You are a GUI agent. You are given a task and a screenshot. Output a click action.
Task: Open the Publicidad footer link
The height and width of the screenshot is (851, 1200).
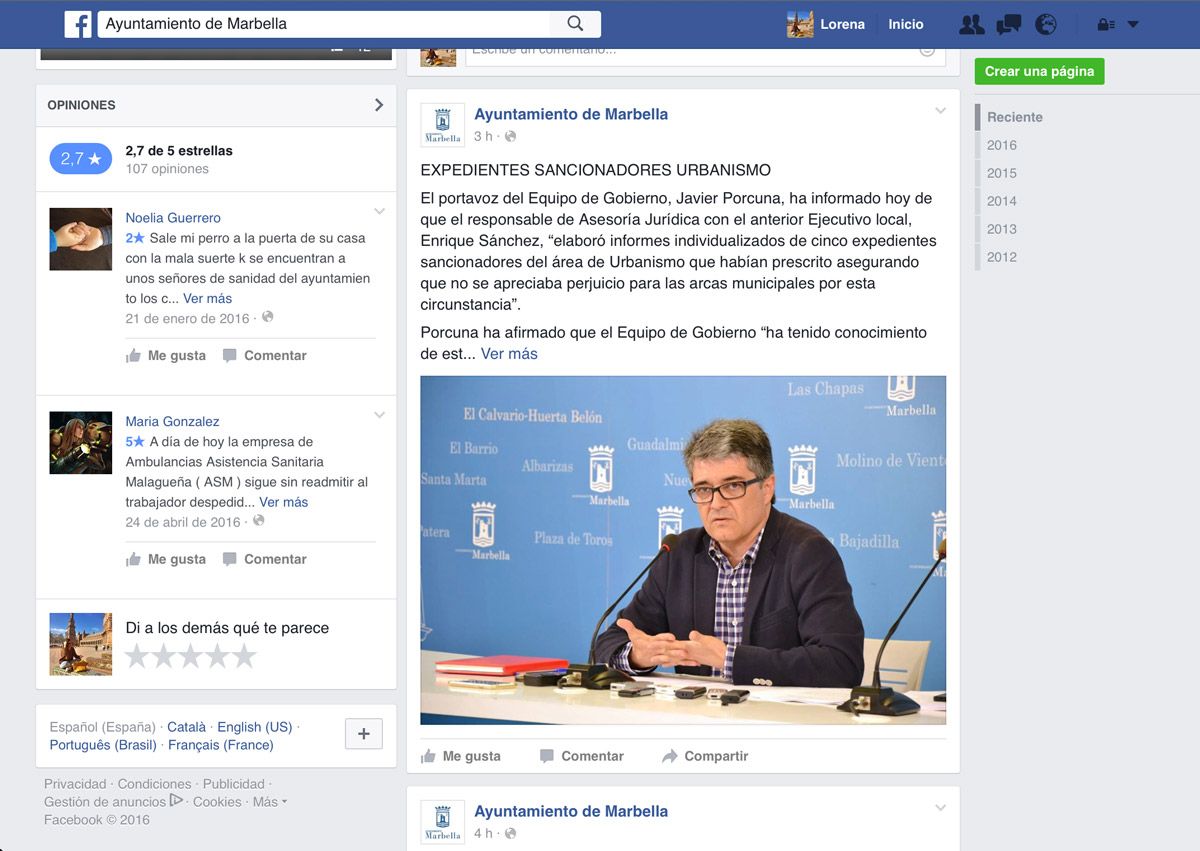[234, 784]
